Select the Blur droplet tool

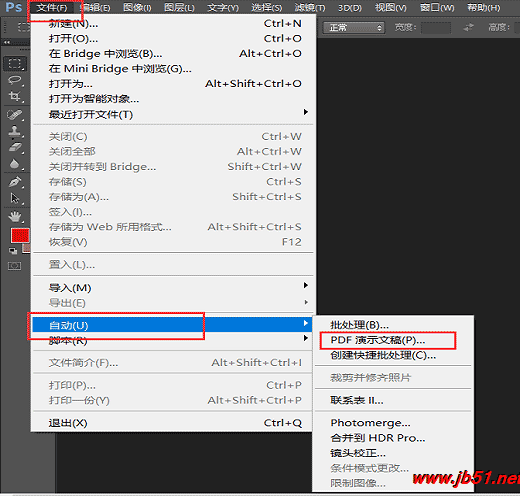coord(15,164)
